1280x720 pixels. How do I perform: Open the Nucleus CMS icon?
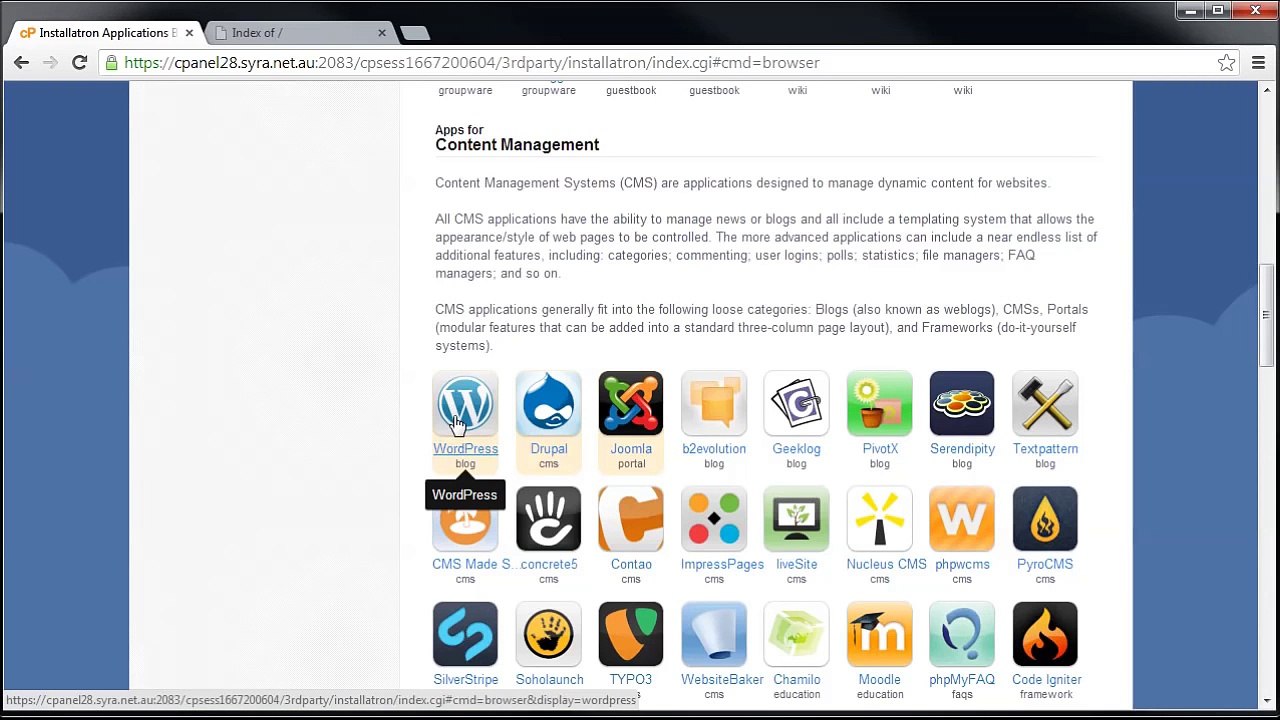[x=880, y=519]
